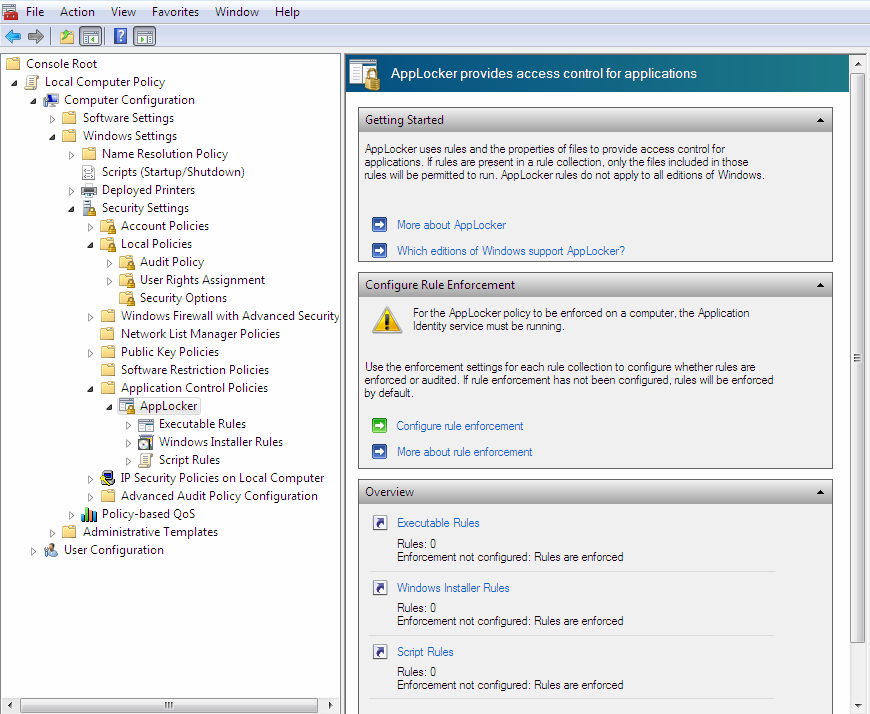The height and width of the screenshot is (714, 870).
Task: Select Scripts (Startup/Shutdown) icon
Action: click(x=89, y=172)
